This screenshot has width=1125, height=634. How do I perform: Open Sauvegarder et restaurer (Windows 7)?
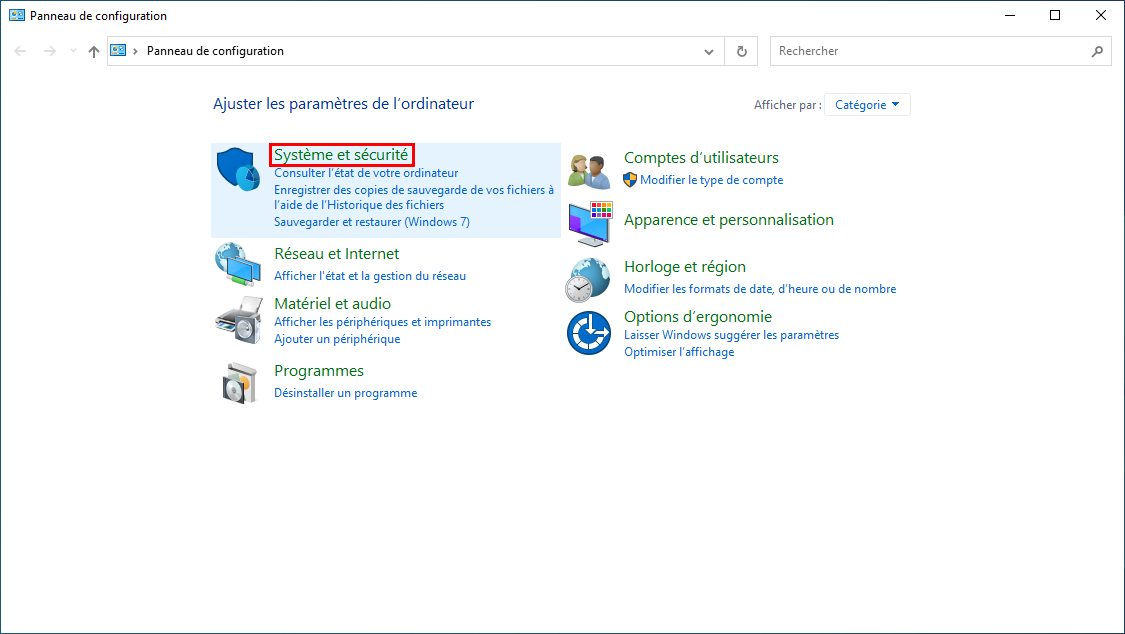tap(372, 222)
